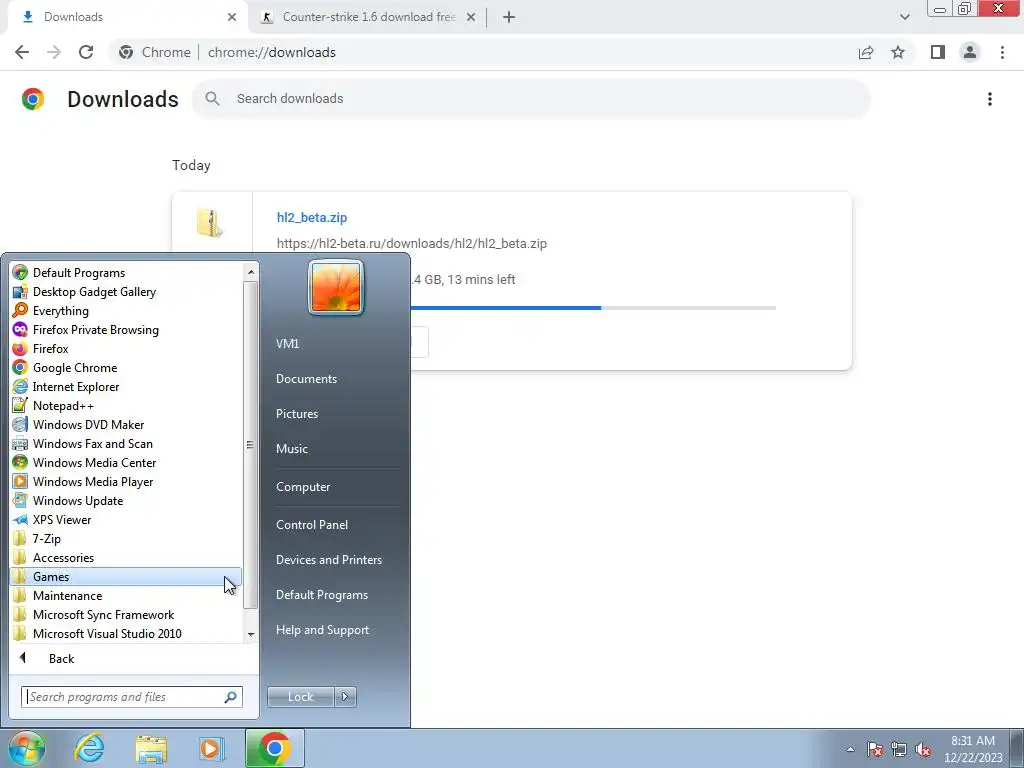
Task: Open Computer from the Start menu
Action: coord(303,487)
